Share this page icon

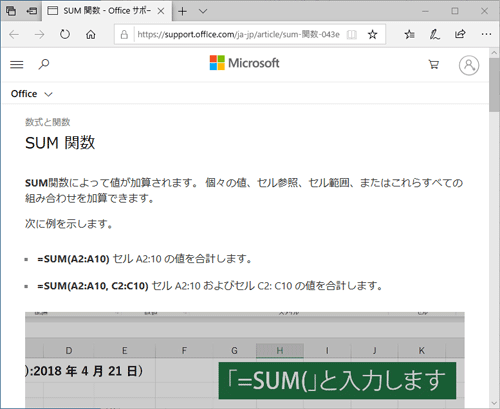click(x=460, y=34)
